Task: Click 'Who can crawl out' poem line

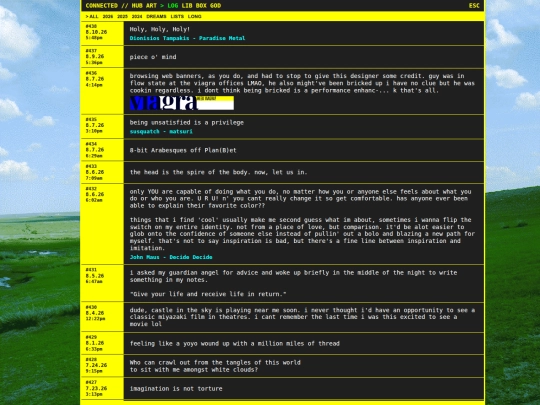Action: [x=215, y=363]
